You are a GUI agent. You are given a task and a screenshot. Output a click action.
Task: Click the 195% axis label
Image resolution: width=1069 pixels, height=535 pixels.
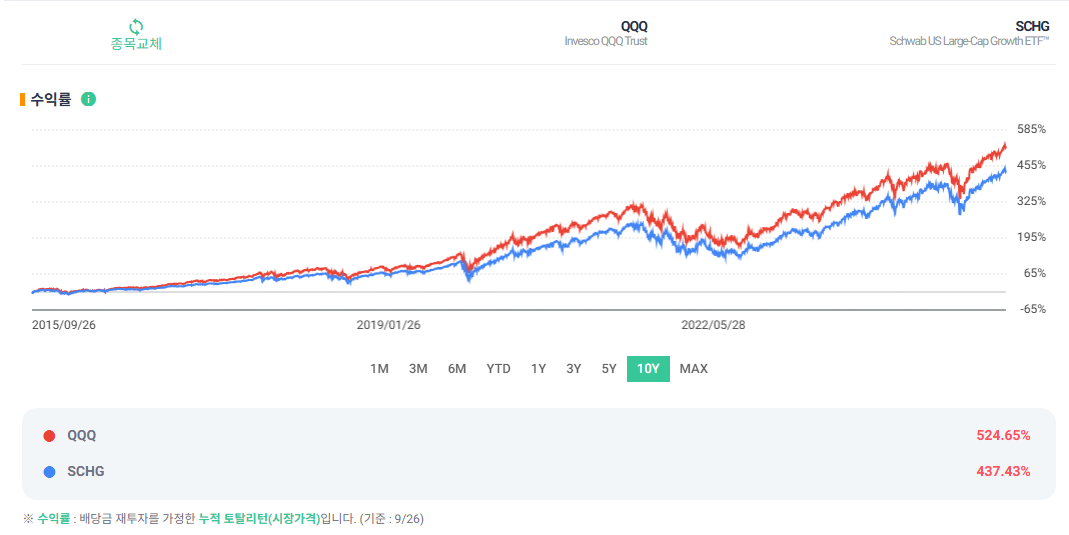click(x=1032, y=237)
